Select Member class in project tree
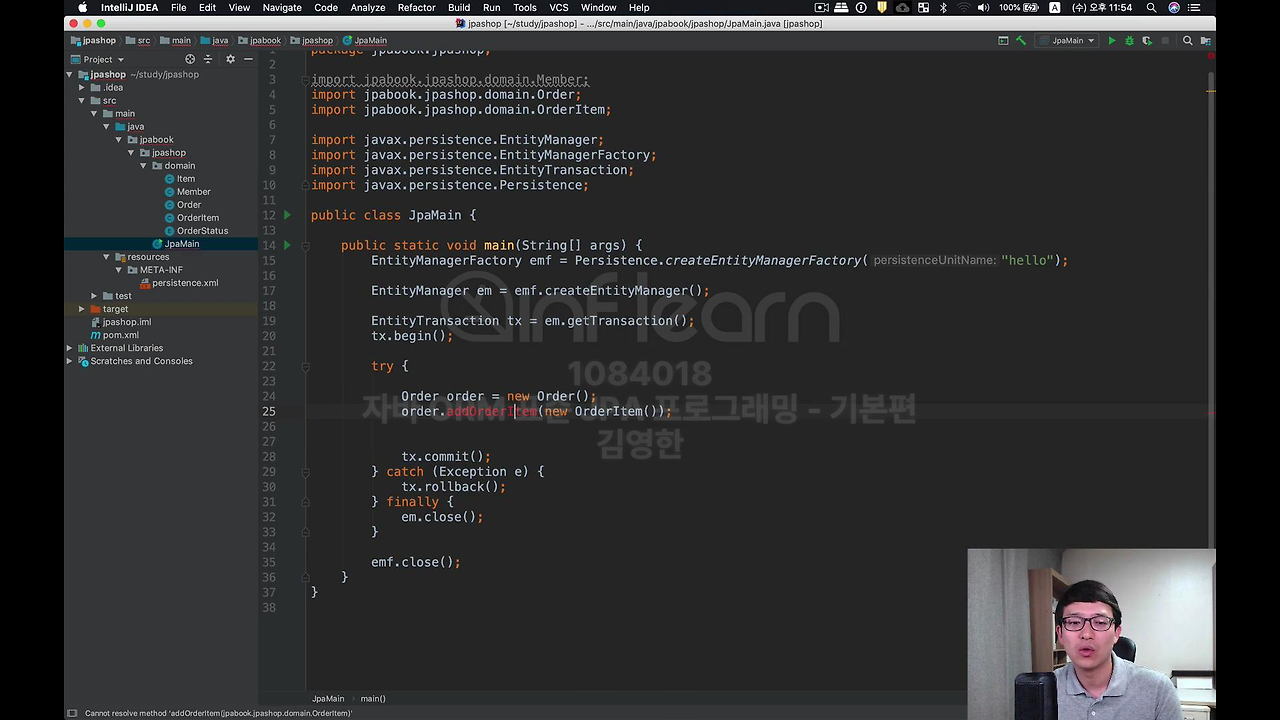 [x=194, y=192]
